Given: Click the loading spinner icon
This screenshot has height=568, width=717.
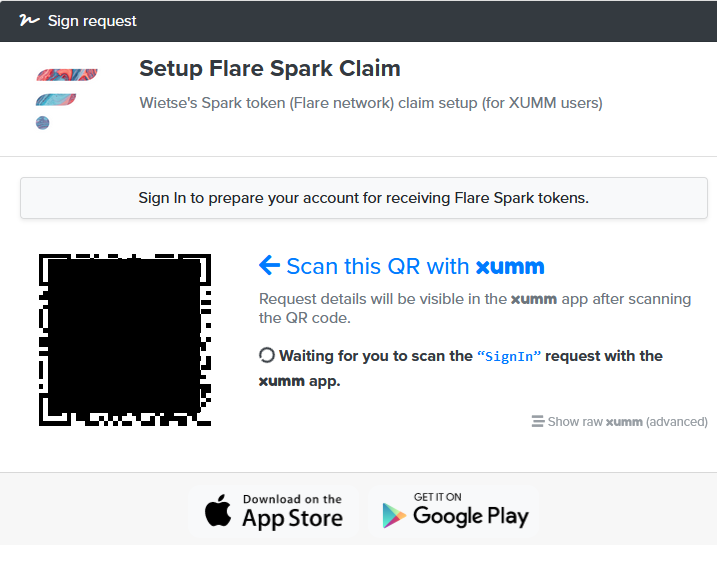Looking at the screenshot, I should 267,355.
